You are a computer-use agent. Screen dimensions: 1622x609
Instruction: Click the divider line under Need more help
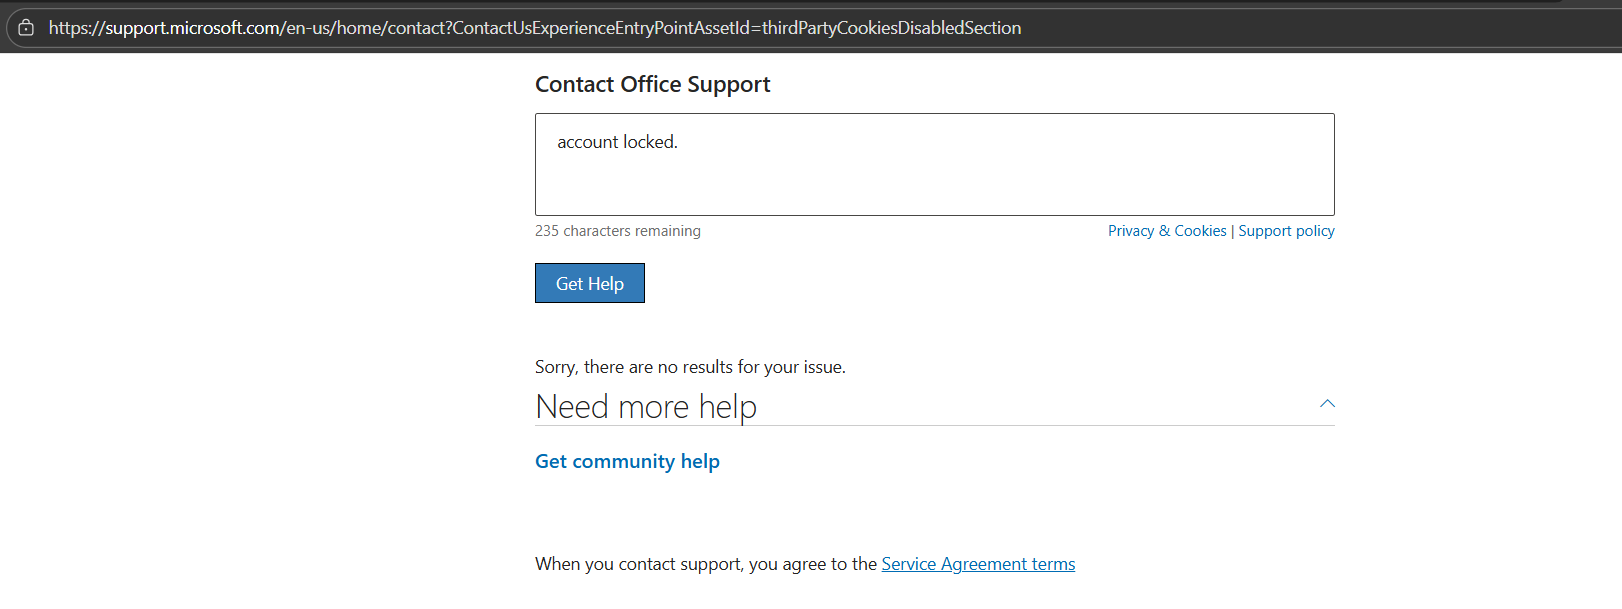click(x=935, y=426)
